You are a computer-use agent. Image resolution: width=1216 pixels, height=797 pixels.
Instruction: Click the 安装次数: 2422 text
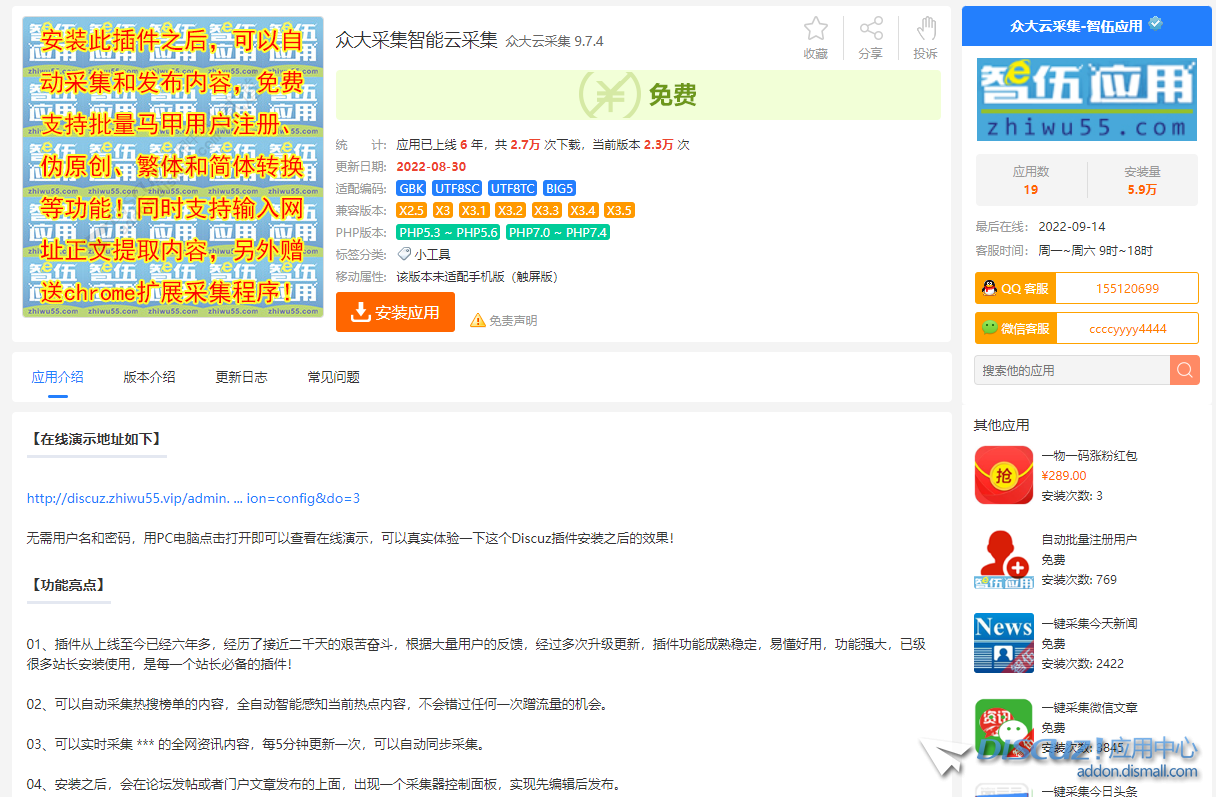(1082, 664)
